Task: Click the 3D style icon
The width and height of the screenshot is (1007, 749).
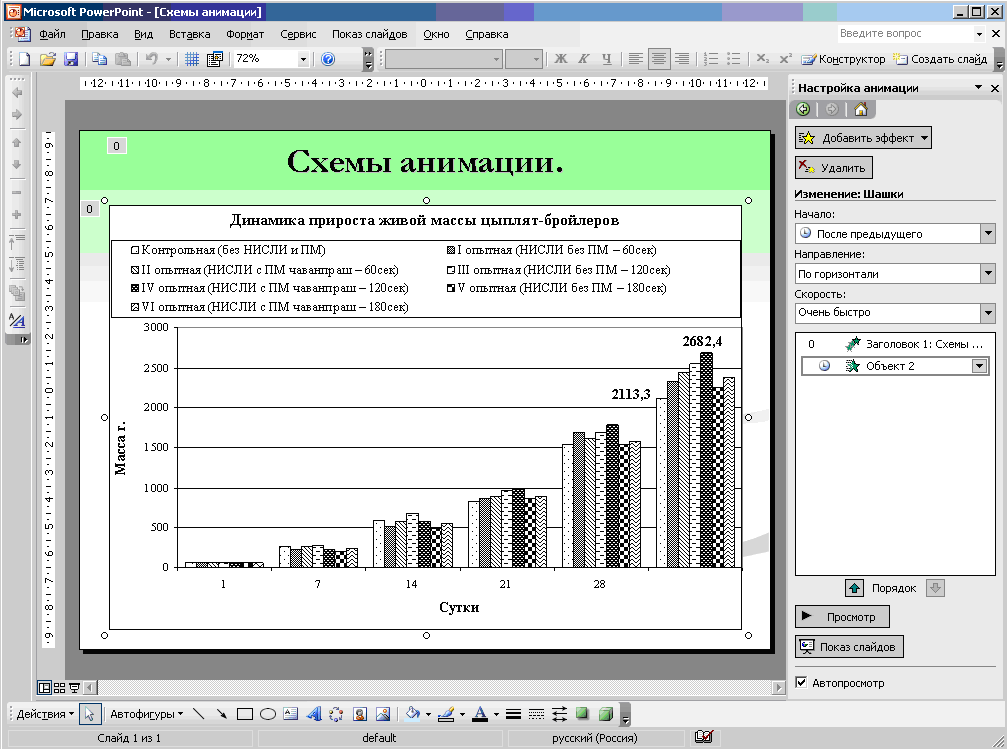Action: click(x=605, y=714)
